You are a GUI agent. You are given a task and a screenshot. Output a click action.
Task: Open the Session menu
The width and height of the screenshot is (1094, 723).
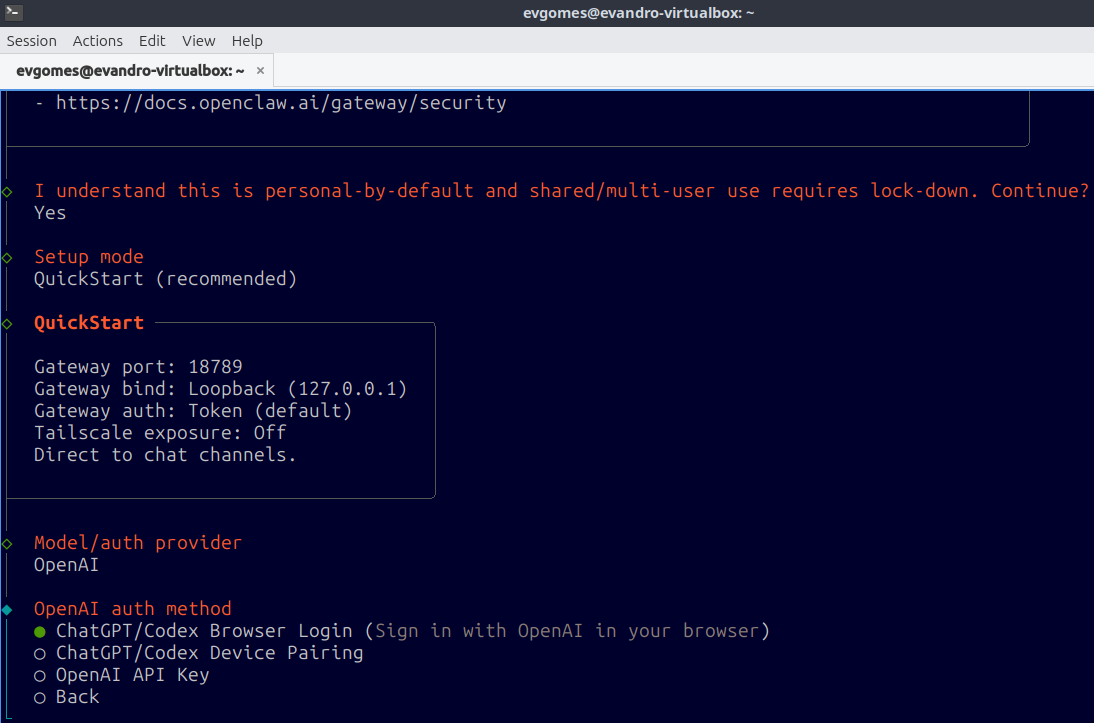(31, 40)
